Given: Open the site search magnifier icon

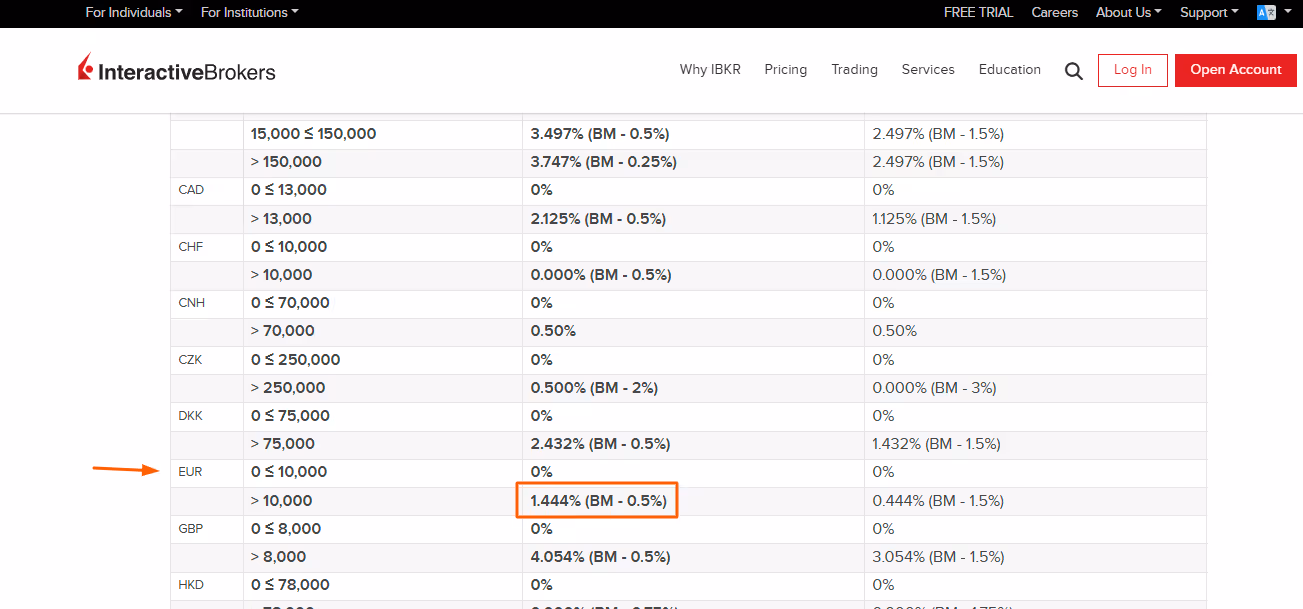Looking at the screenshot, I should 1074,71.
